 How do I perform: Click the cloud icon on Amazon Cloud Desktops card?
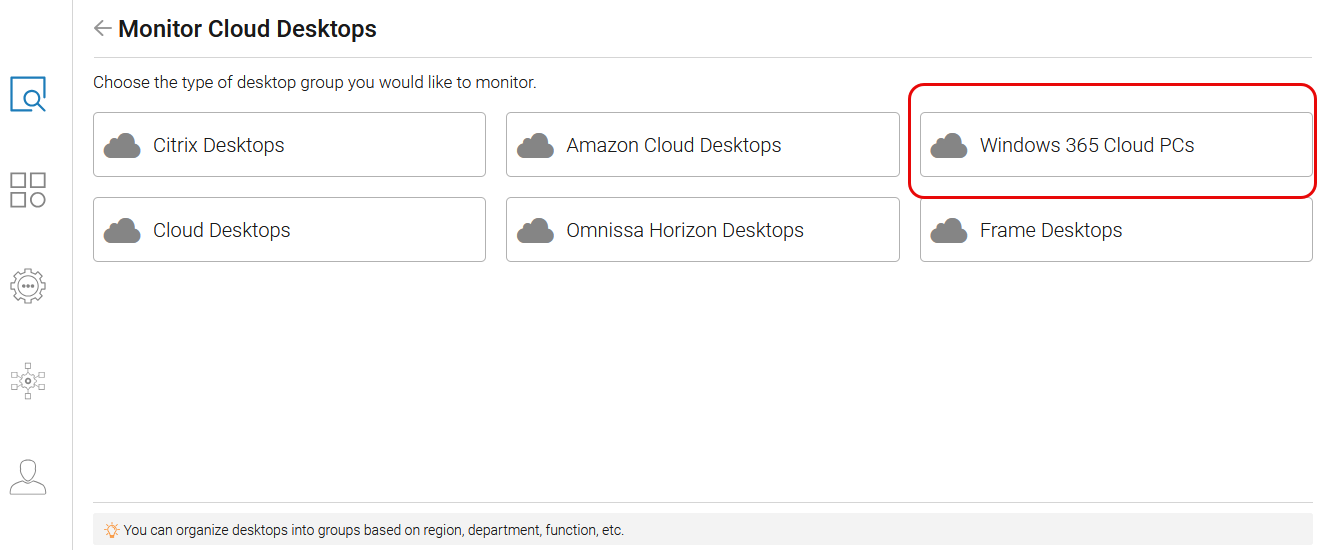(x=535, y=146)
